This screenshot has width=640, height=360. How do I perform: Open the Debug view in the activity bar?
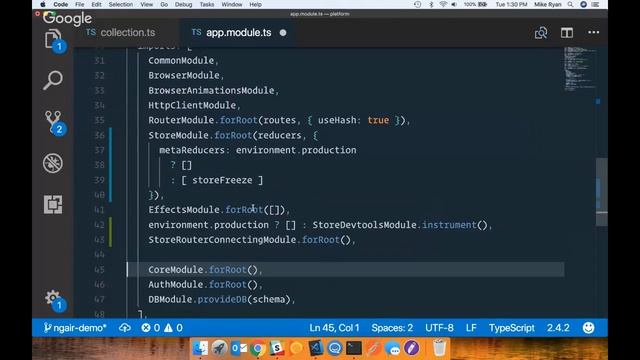[x=53, y=163]
